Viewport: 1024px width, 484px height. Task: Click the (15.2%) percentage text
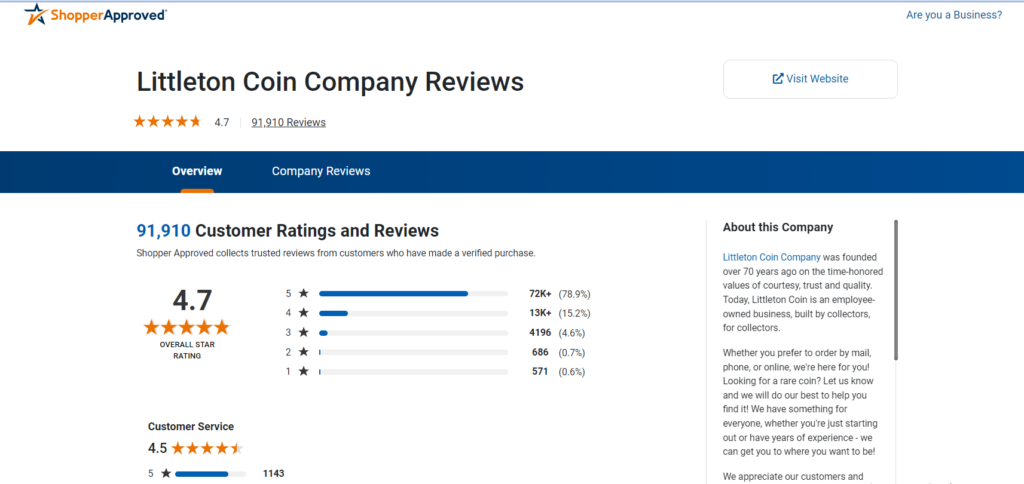point(574,314)
